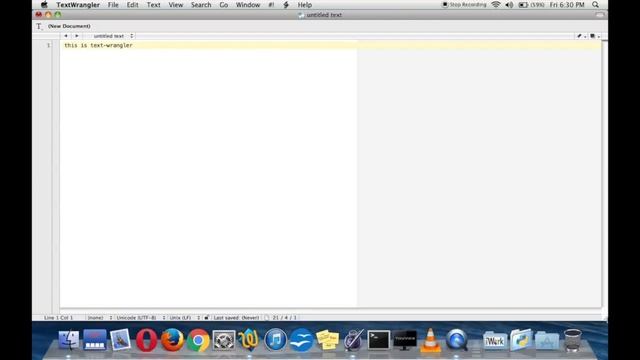640x360 pixels.
Task: Click the Fri 6:30 PM clock
Action: pyautogui.click(x=567, y=5)
